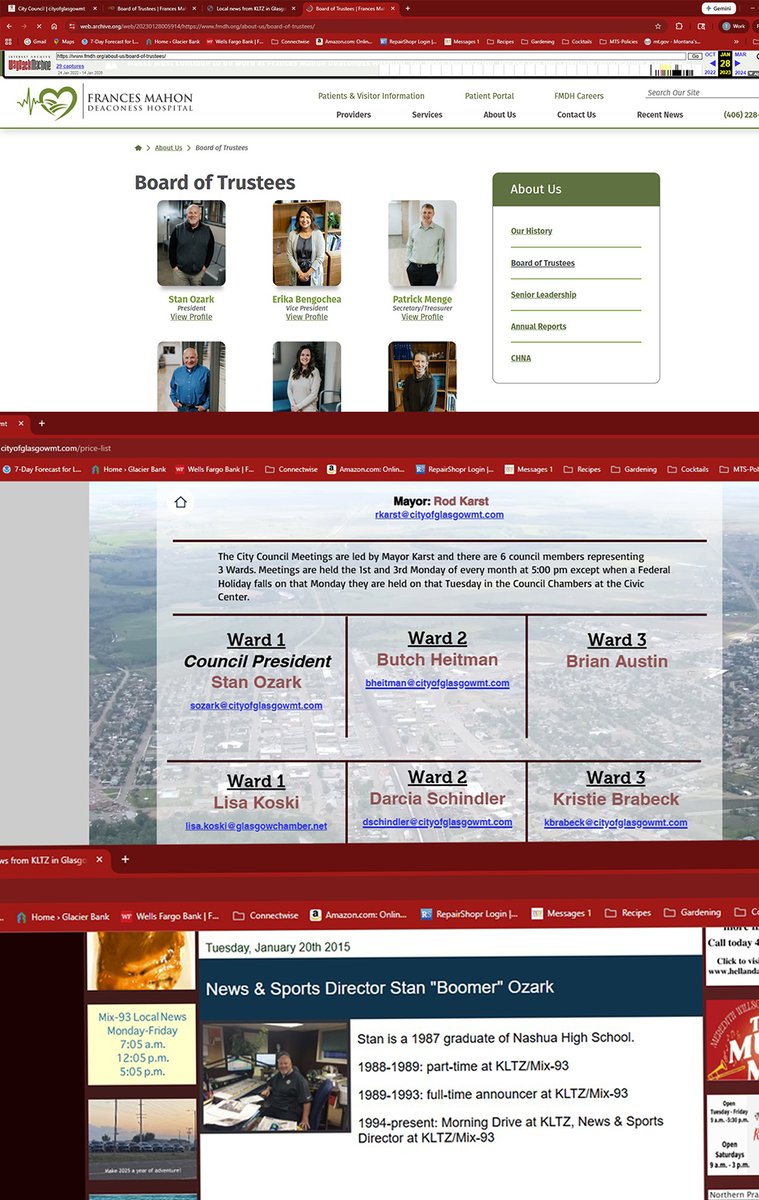Close the KLTZ news tab in bottom window
Image resolution: width=759 pixels, height=1200 pixels.
99,859
